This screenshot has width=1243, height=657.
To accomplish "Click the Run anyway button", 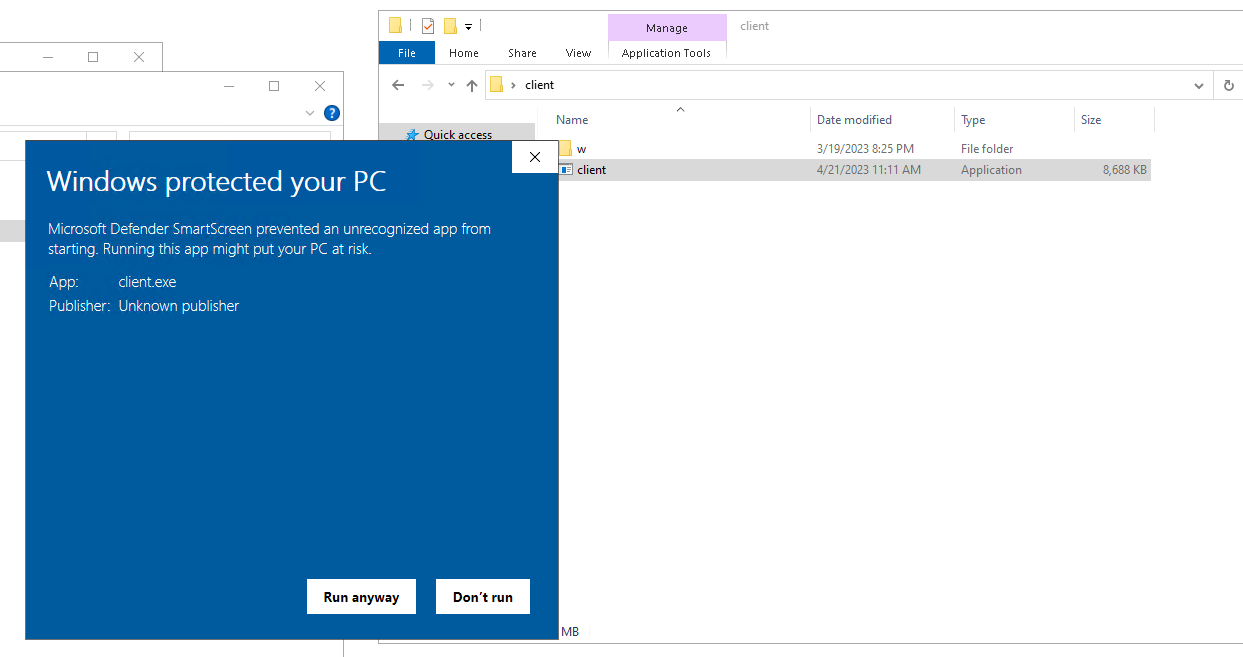I will tap(361, 597).
